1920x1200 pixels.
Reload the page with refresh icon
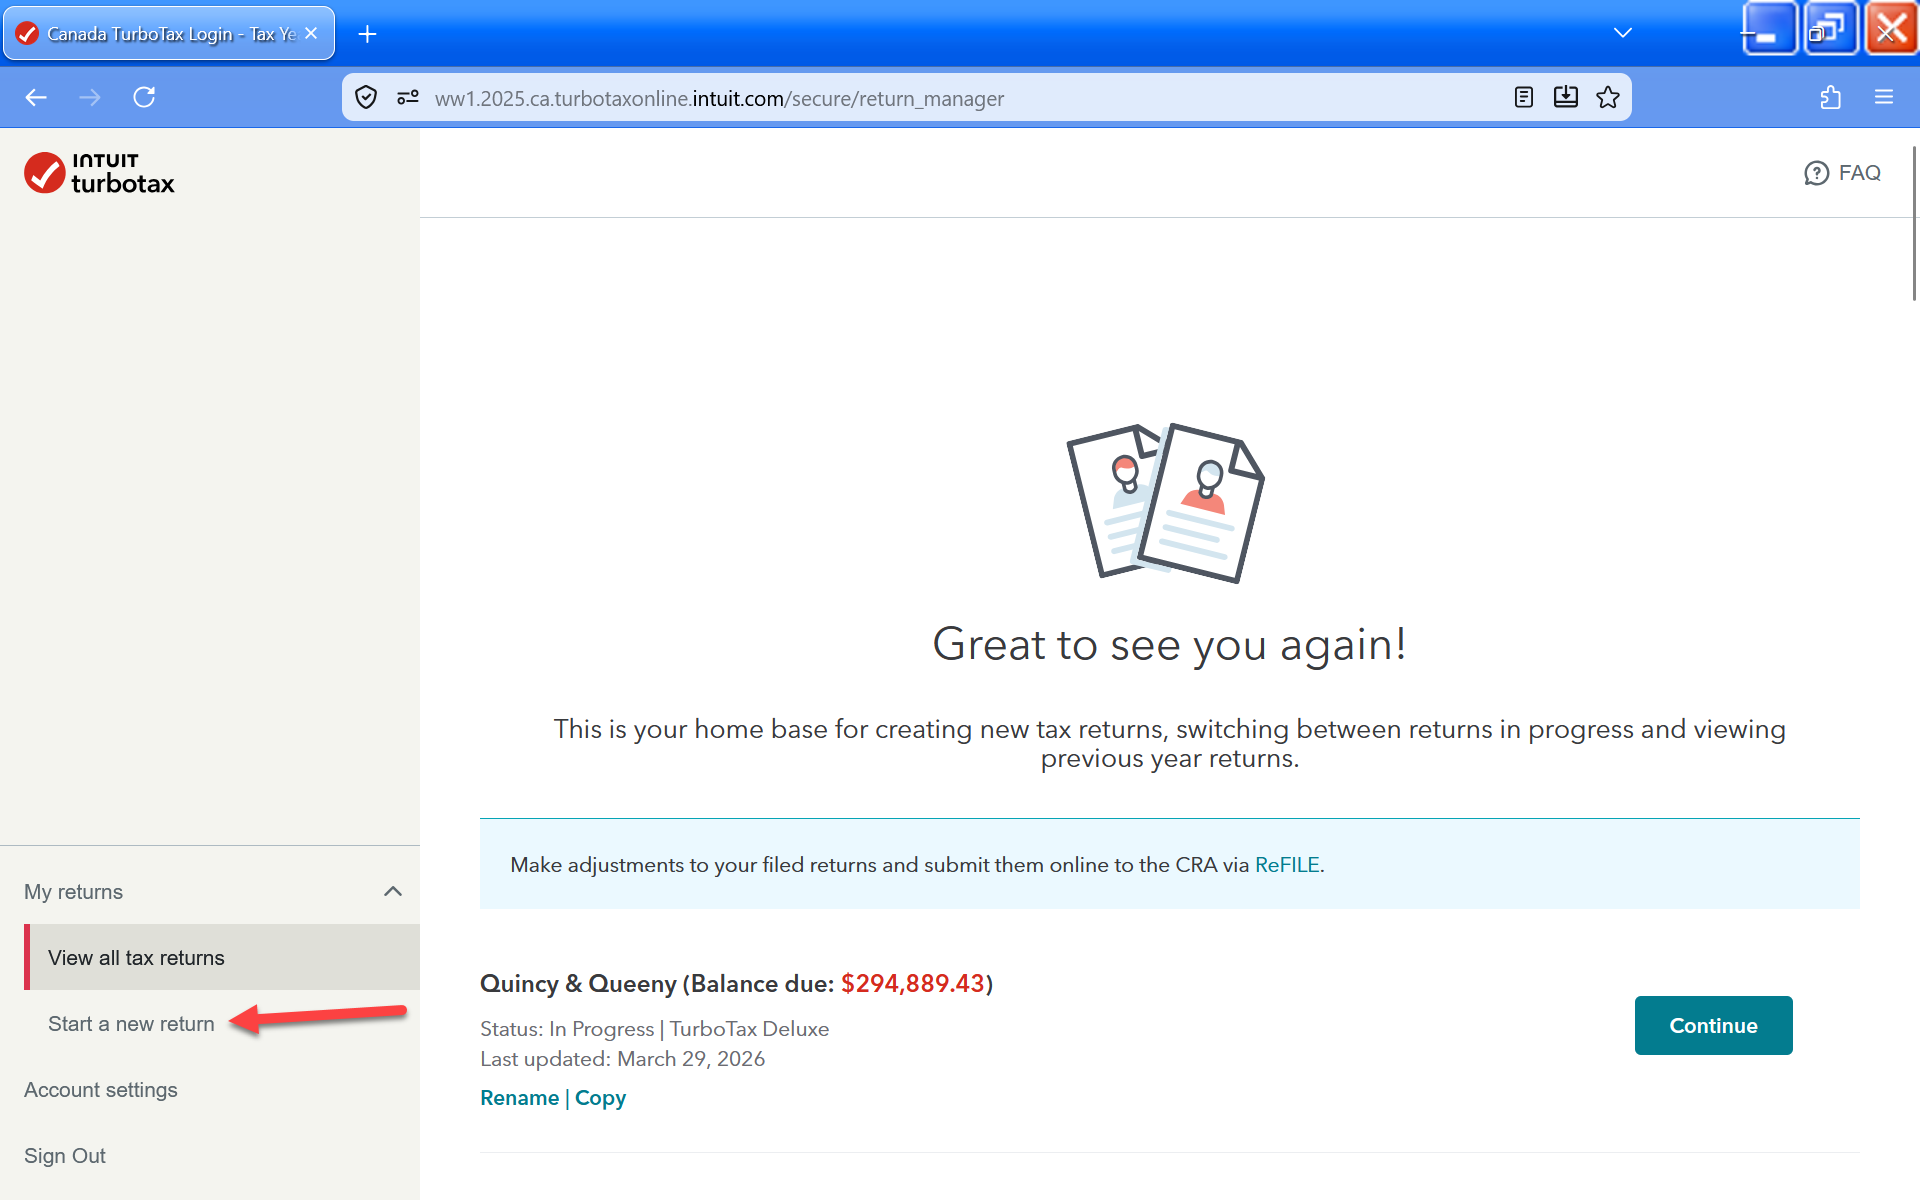[144, 97]
